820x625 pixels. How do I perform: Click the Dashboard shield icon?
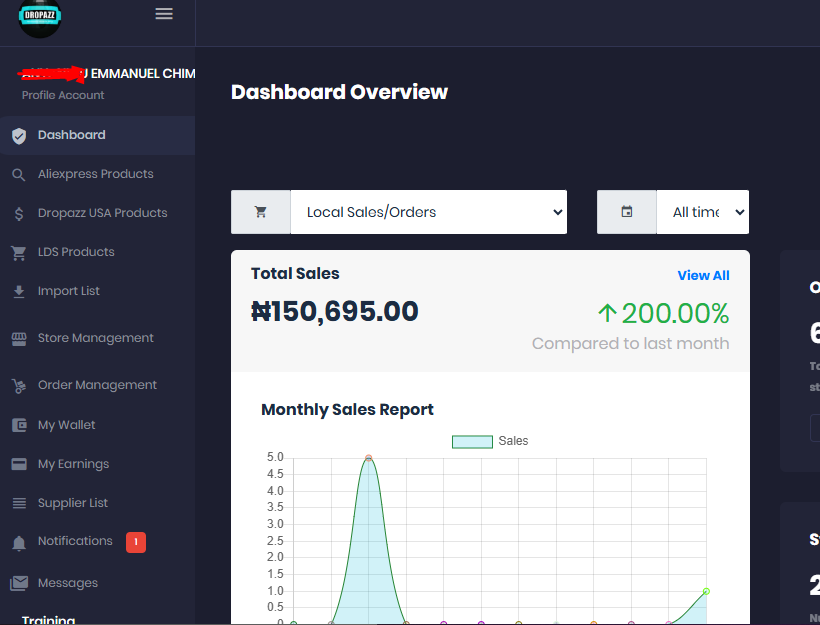click(18, 136)
